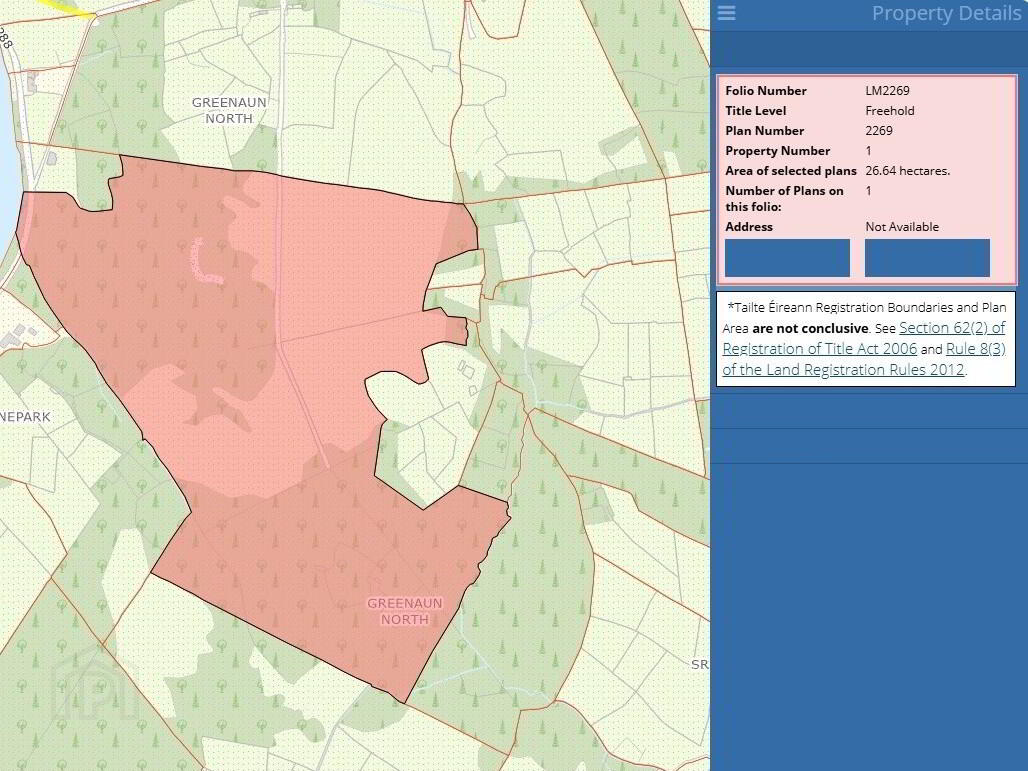Select the GREENAUN NORTH label inside the red parcel
1028x771 pixels.
tap(404, 611)
